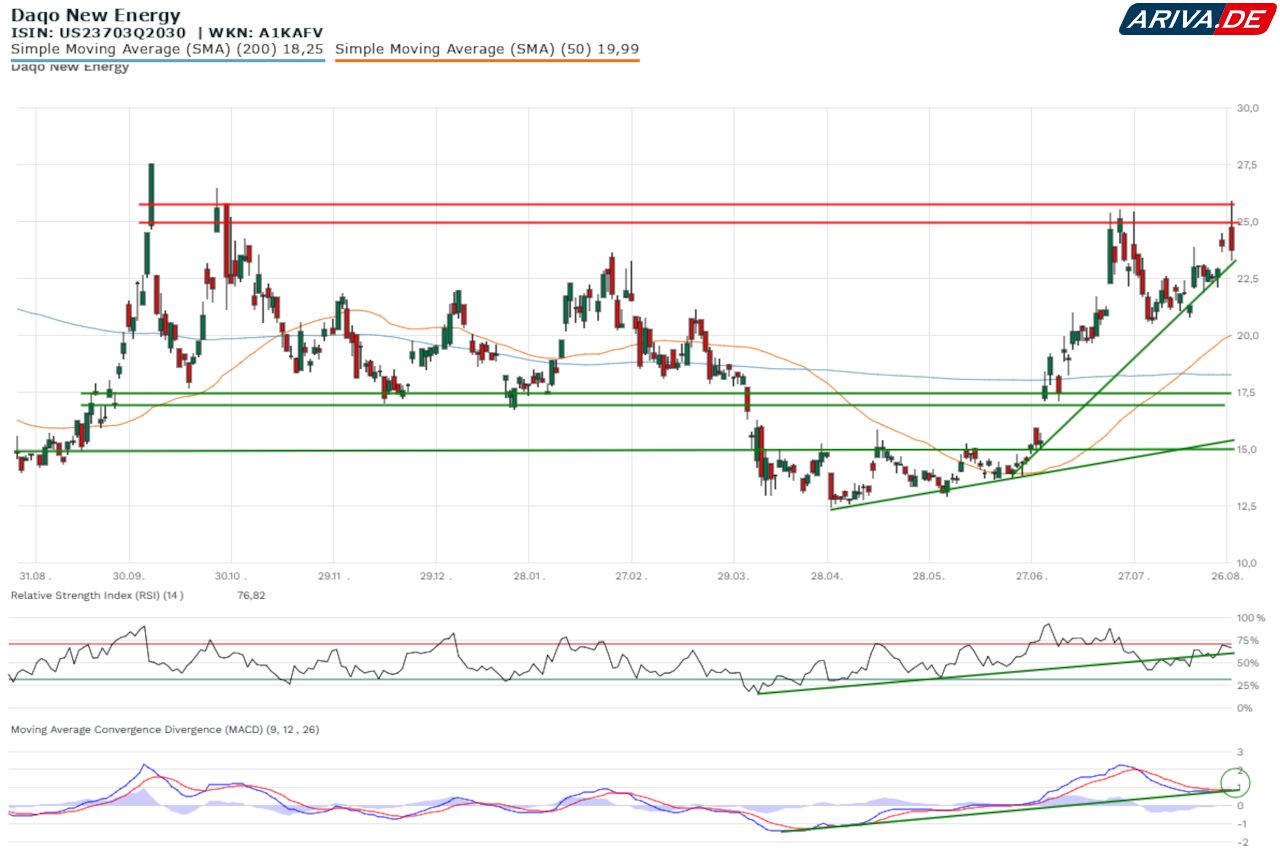The image size is (1280, 850).
Task: Click the 29.12. date label
Action: (x=435, y=577)
